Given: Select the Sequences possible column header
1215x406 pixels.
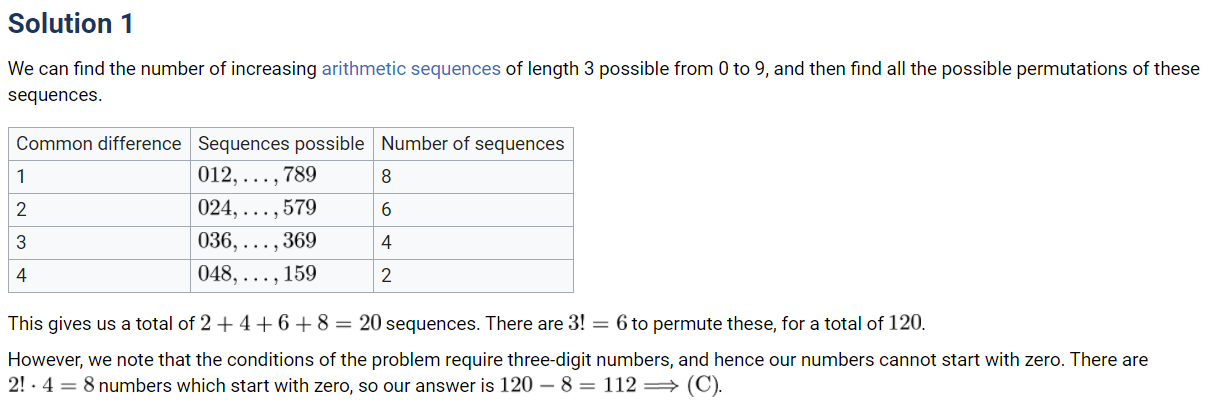Looking at the screenshot, I should click(x=281, y=144).
